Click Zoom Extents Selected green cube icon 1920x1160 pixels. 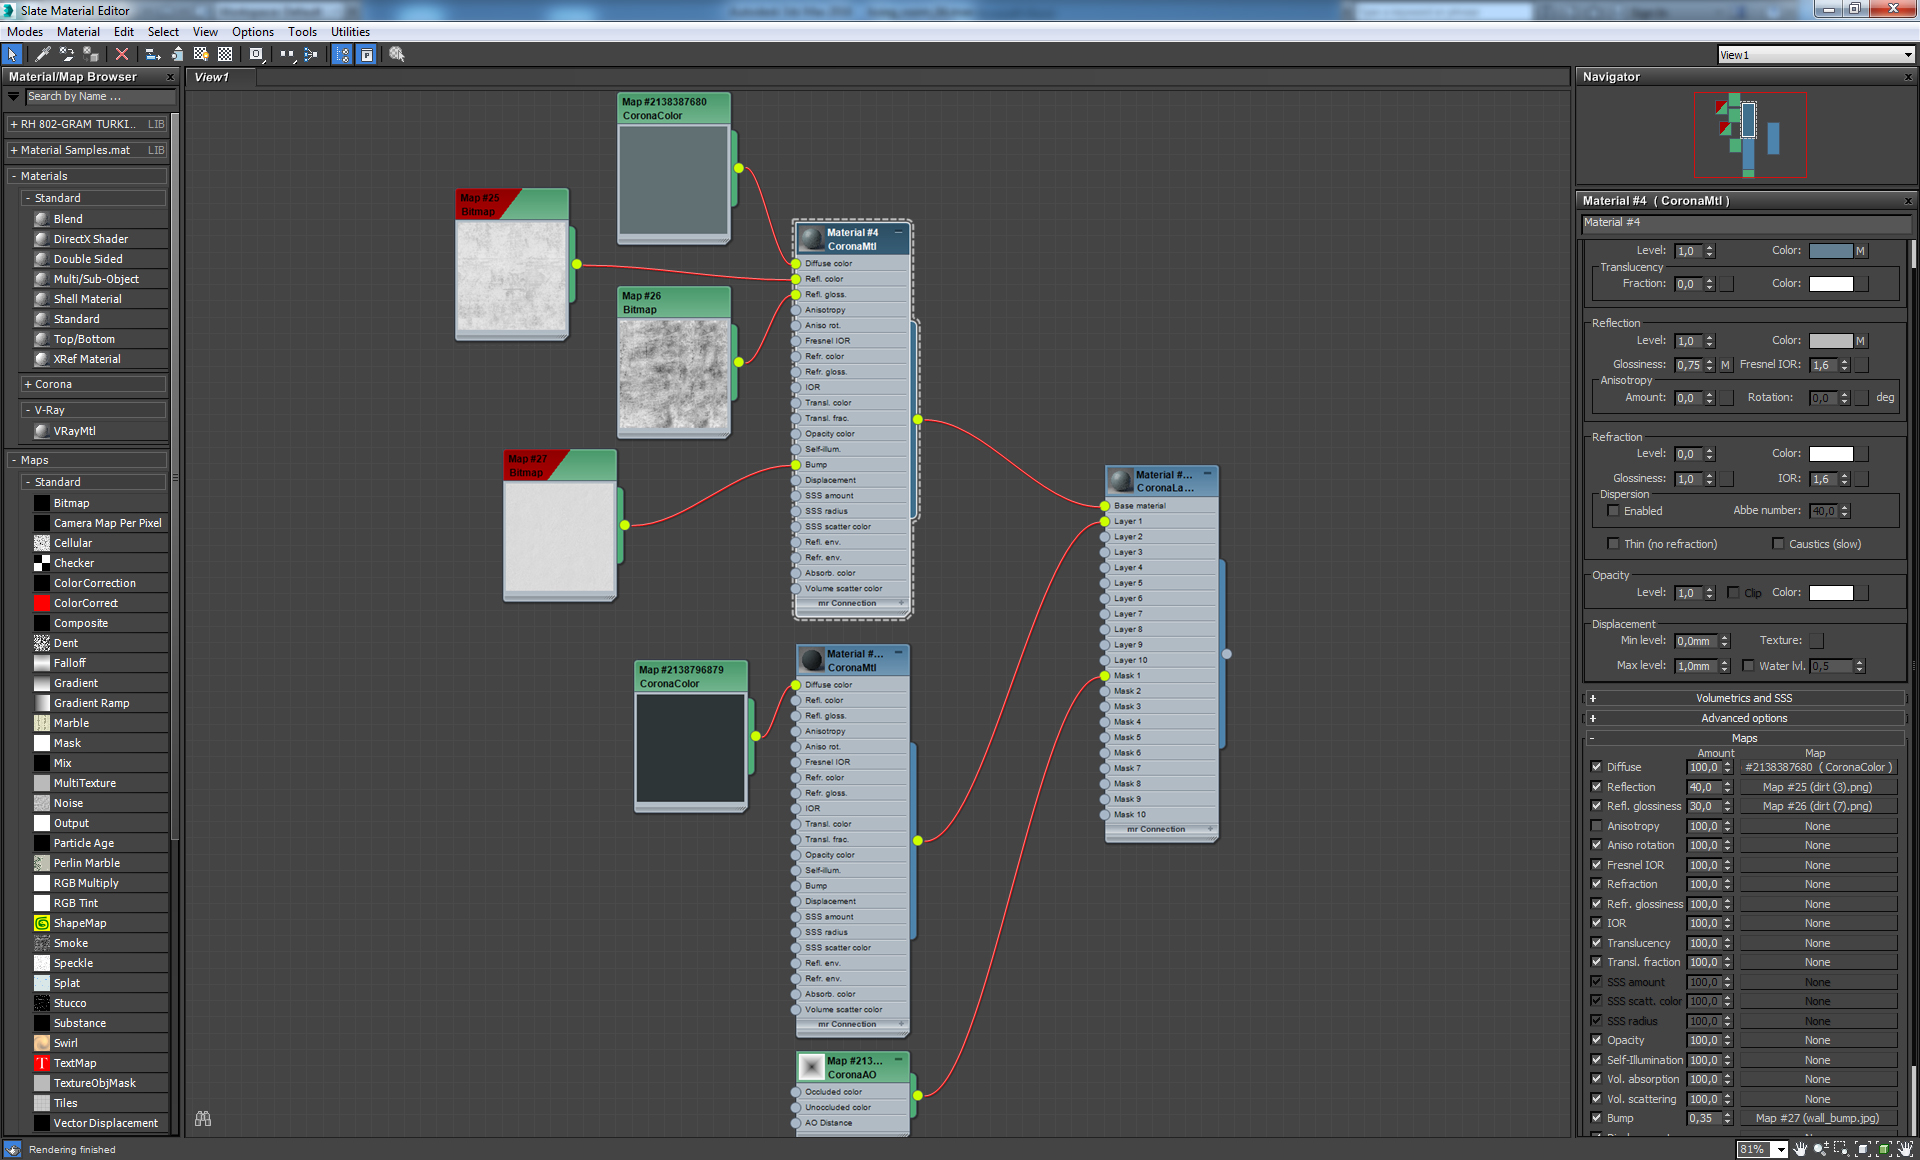pyautogui.click(x=1883, y=1149)
